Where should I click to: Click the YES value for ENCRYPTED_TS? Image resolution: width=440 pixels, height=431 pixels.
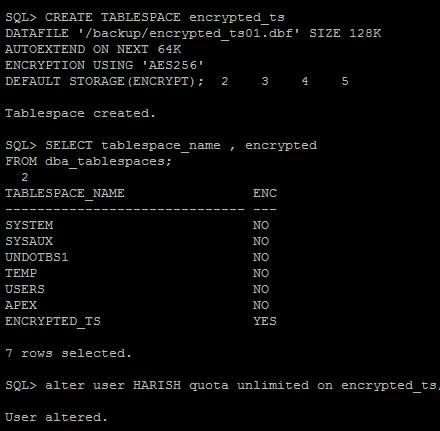pyautogui.click(x=265, y=321)
